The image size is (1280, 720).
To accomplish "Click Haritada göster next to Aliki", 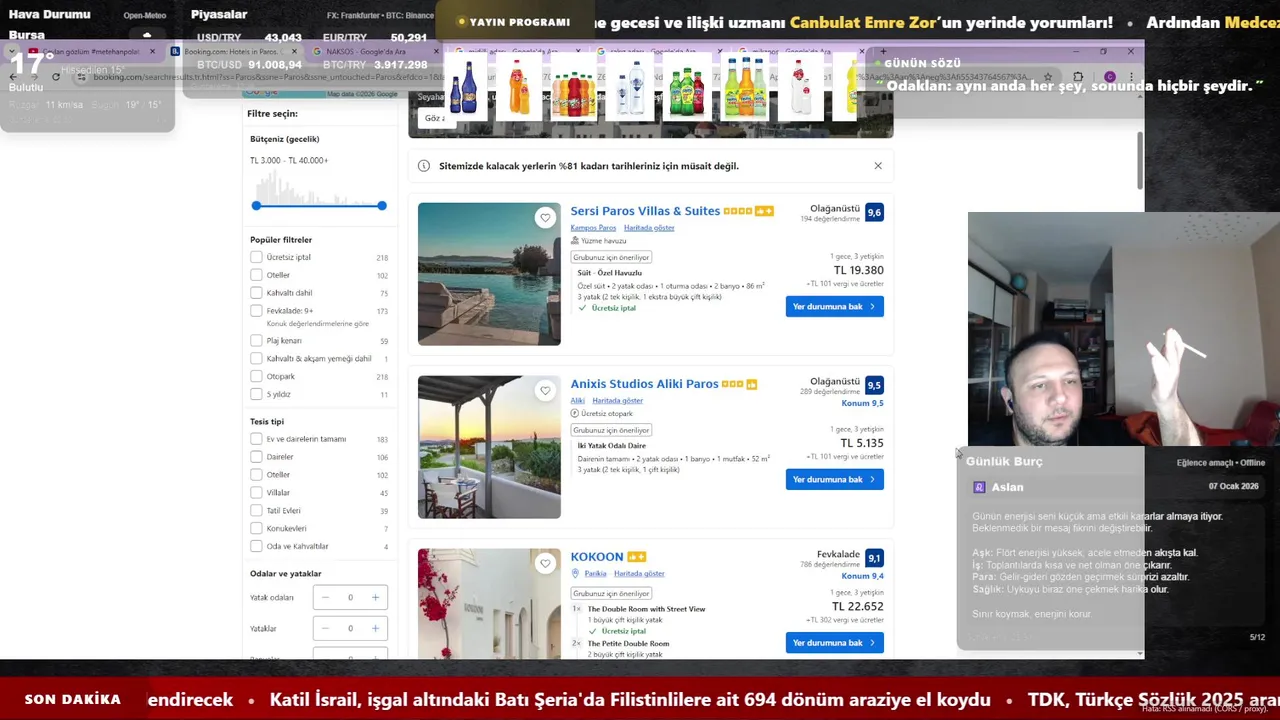I will coord(618,401).
